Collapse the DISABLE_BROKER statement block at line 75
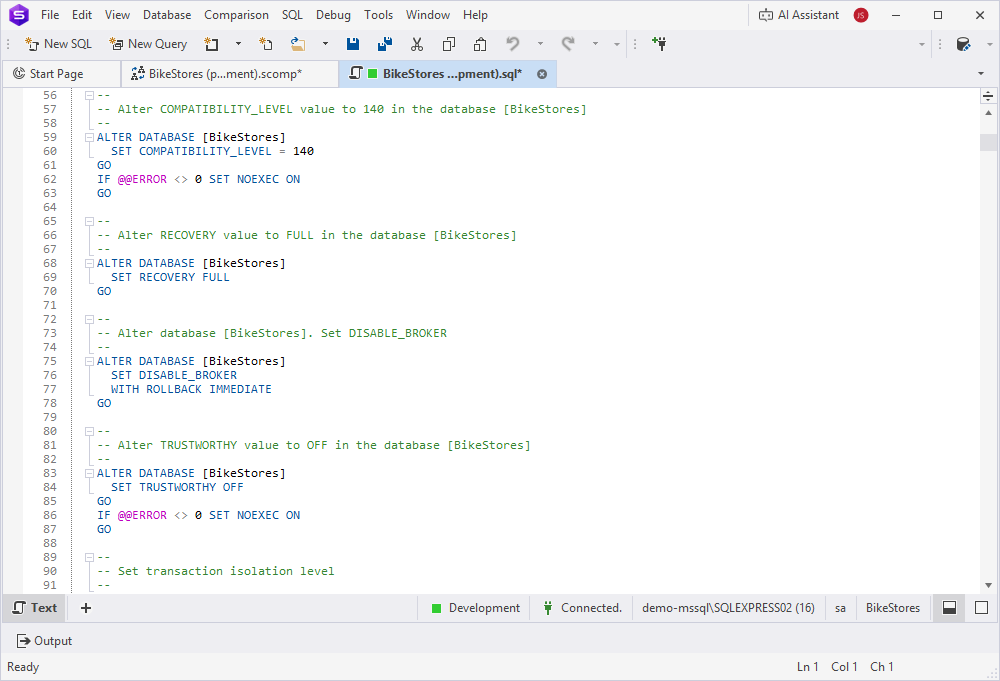Viewport: 1000px width, 681px height. coord(88,361)
